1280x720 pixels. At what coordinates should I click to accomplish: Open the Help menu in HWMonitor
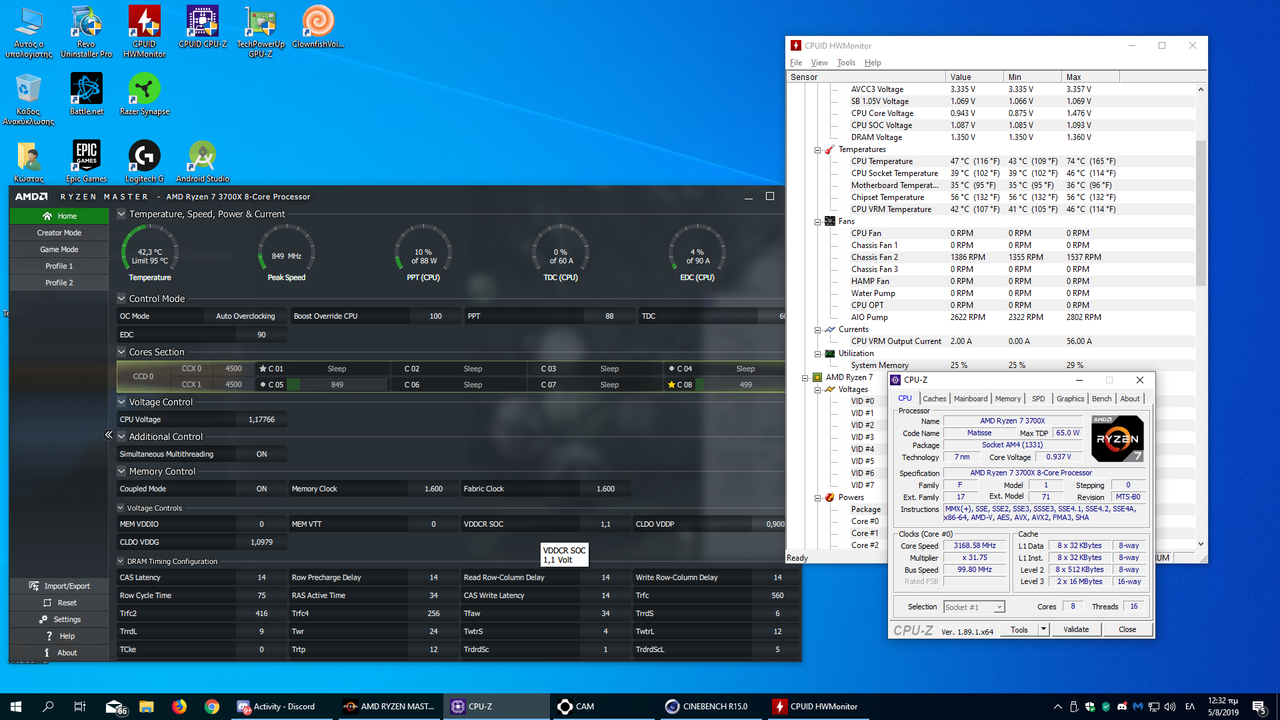pyautogui.click(x=873, y=62)
